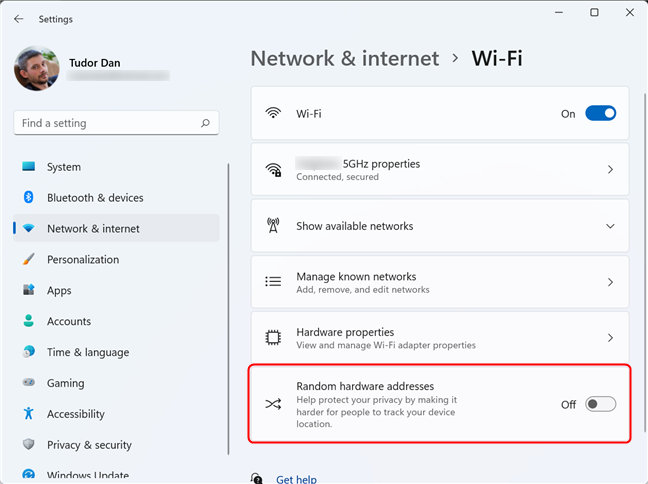Image resolution: width=648 pixels, height=484 pixels.
Task: Click the right-side vertical scrollbar
Action: pyautogui.click(x=645, y=263)
